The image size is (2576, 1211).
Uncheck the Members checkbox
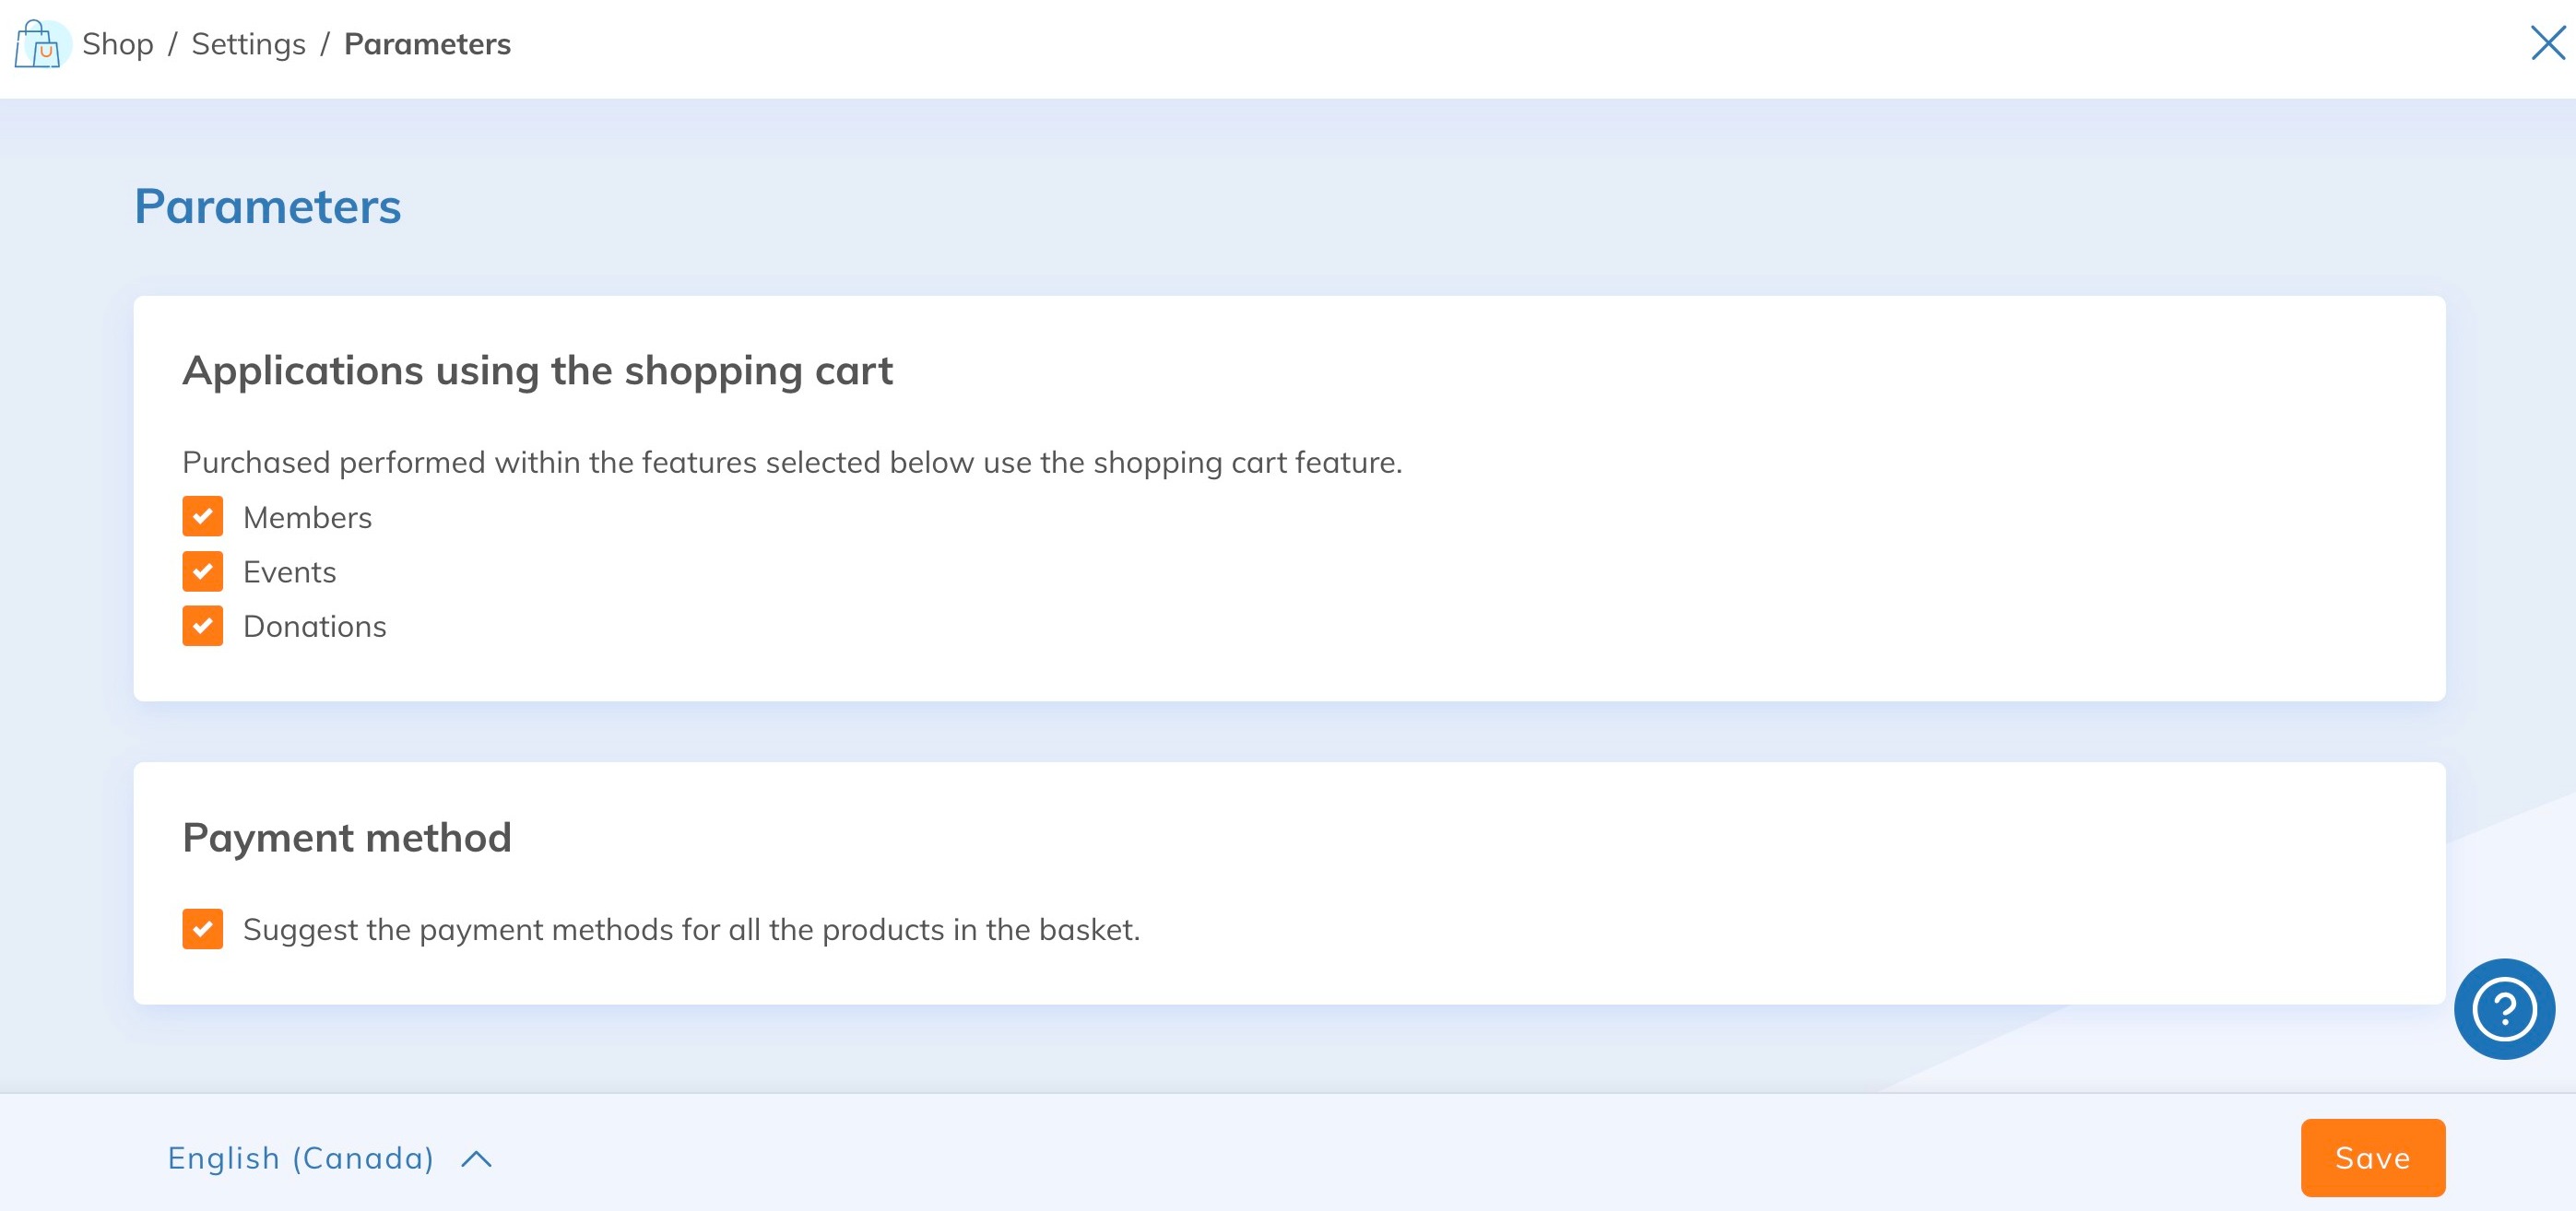[203, 516]
